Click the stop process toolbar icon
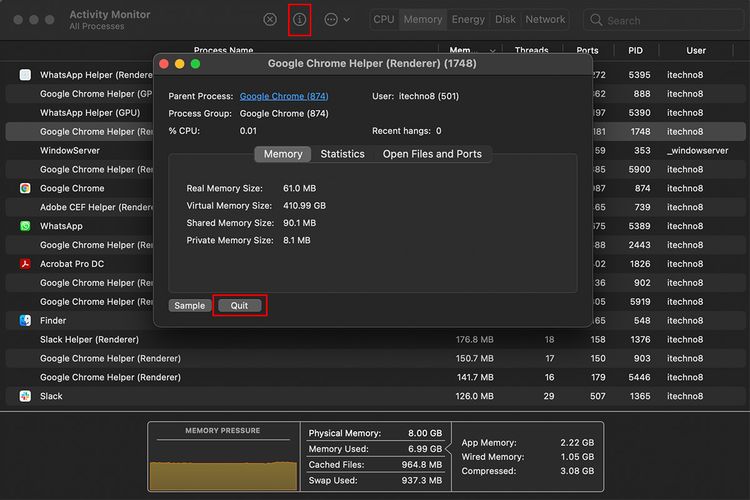 pos(270,20)
